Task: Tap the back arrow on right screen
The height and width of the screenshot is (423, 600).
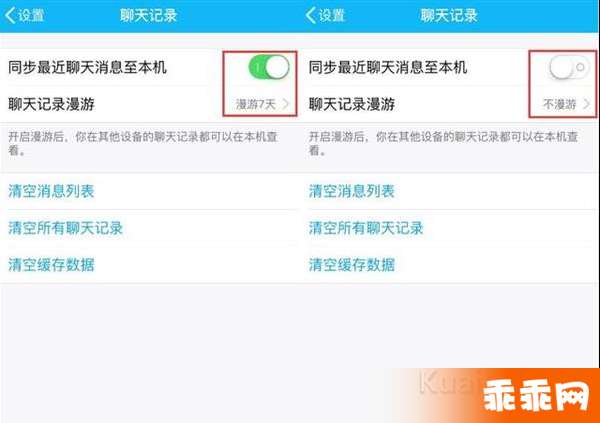Action: tap(311, 16)
